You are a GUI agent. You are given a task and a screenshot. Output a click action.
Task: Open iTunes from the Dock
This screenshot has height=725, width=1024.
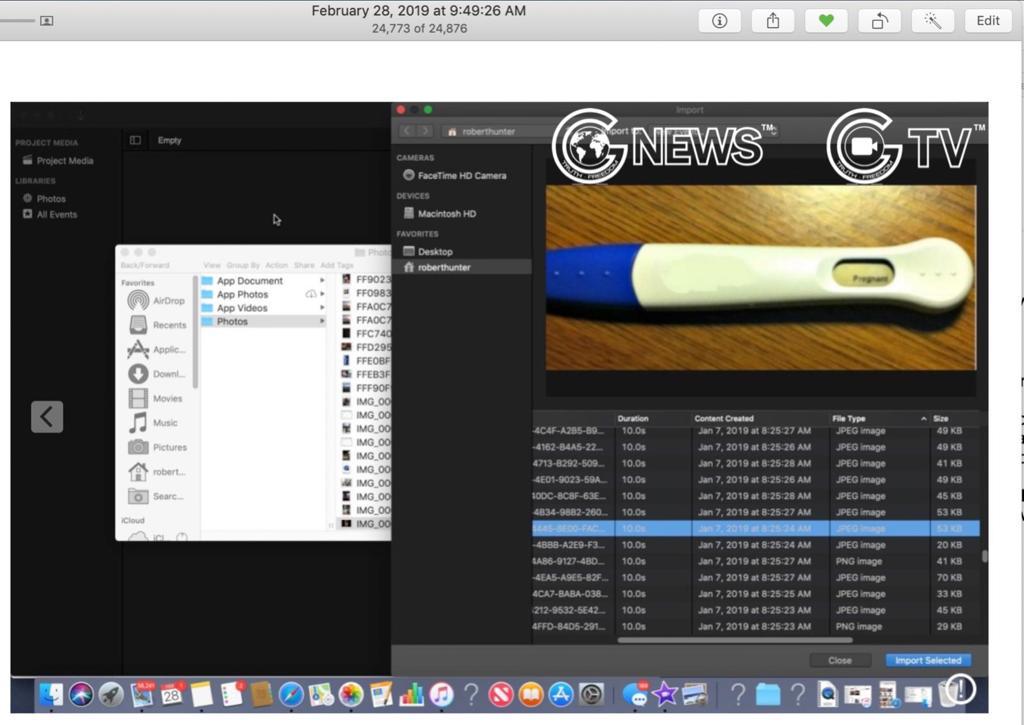click(441, 694)
